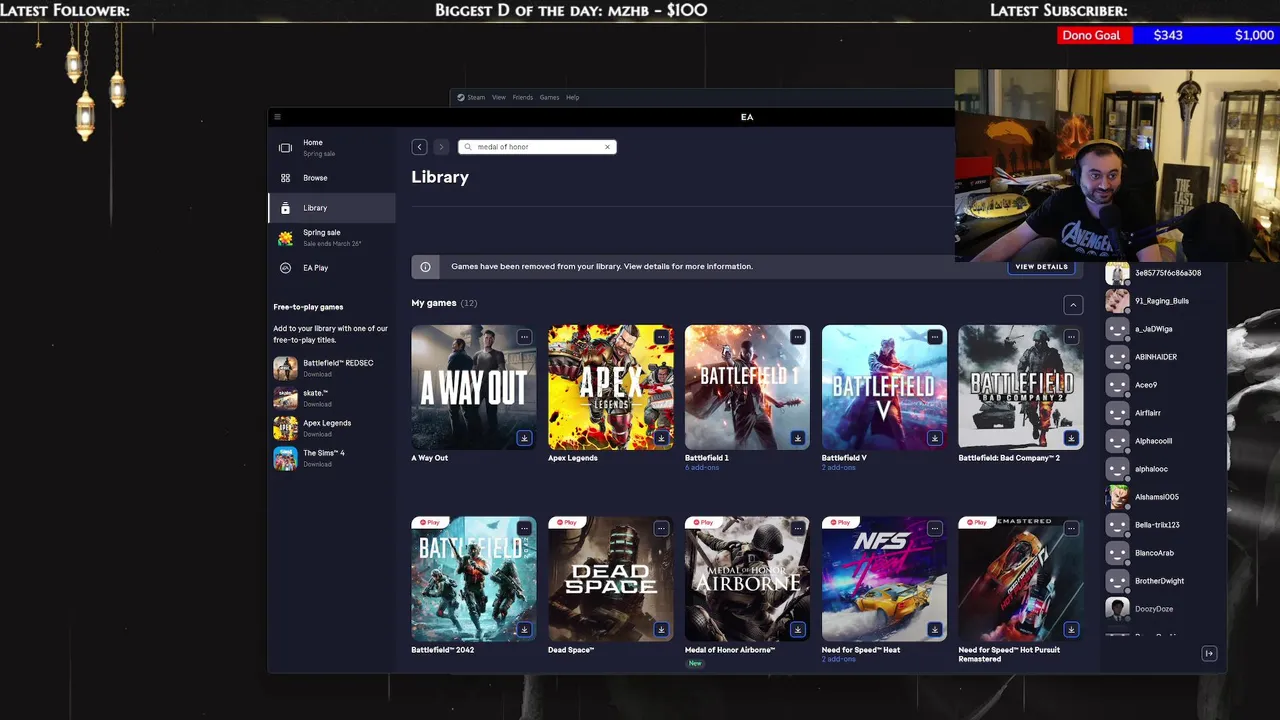This screenshot has height=720, width=1280.
Task: Open options menu on Apex Legends card
Action: click(x=661, y=337)
